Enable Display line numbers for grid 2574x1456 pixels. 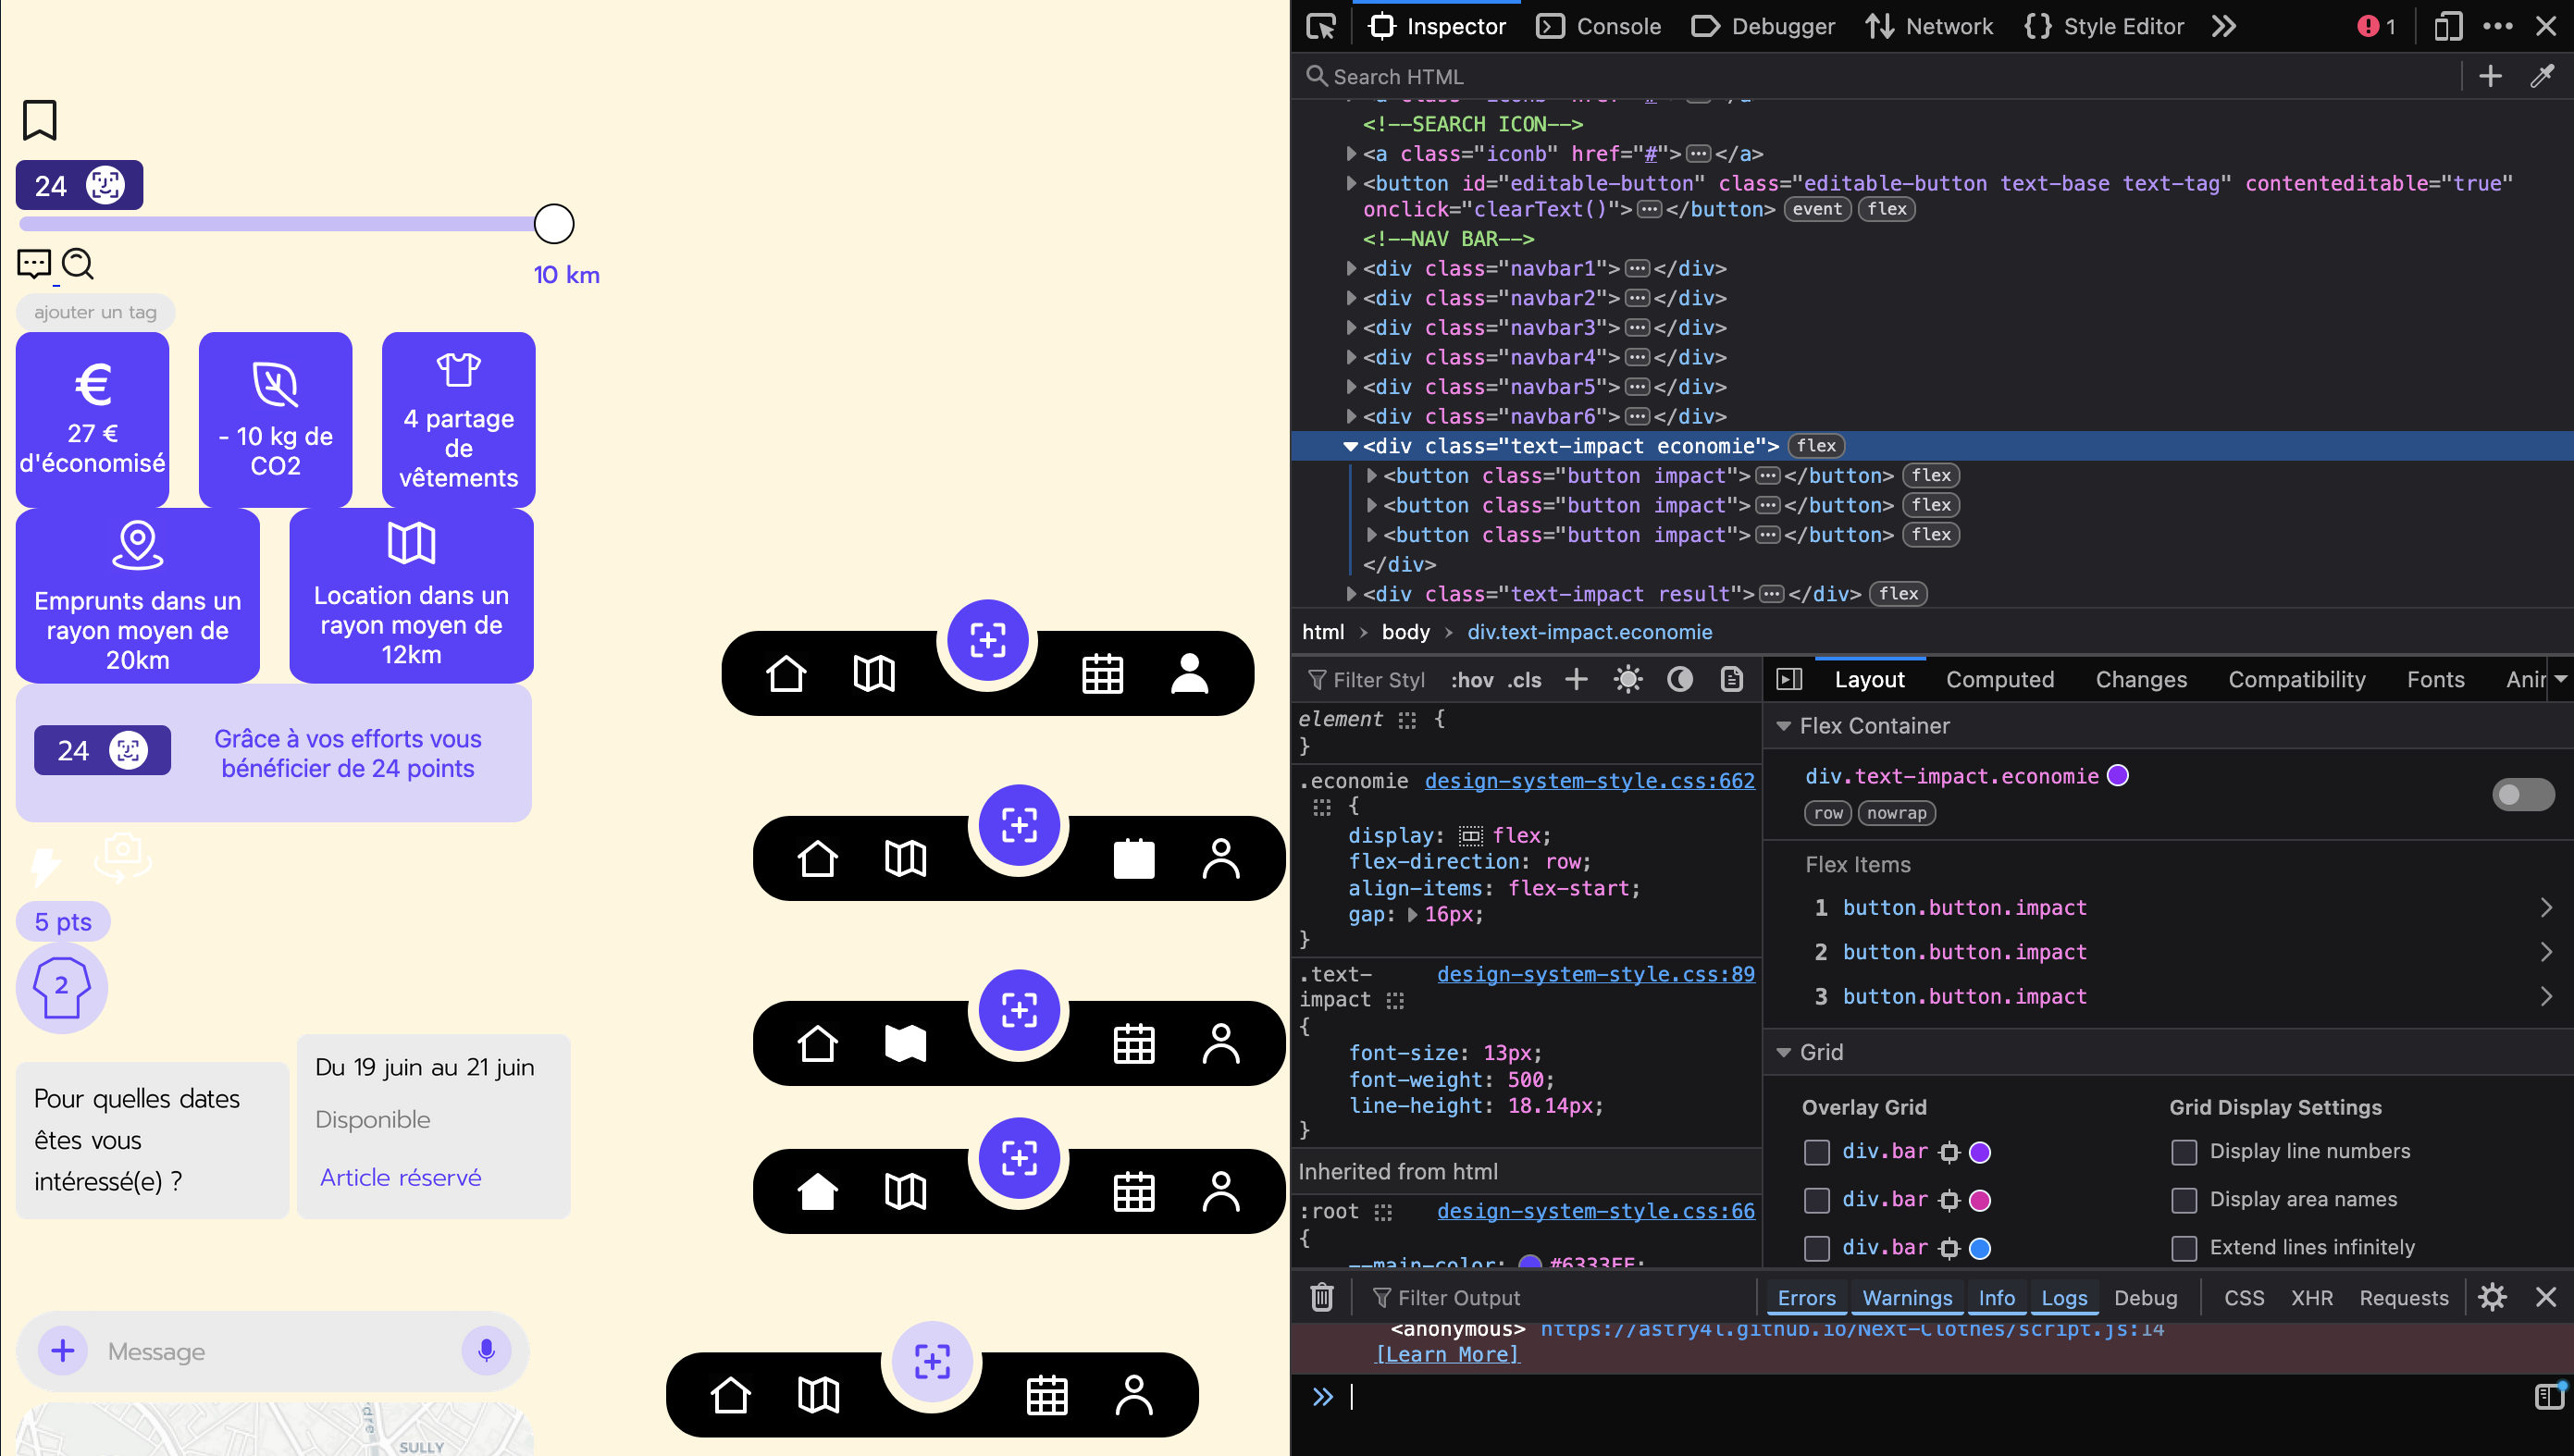[x=2184, y=1152]
